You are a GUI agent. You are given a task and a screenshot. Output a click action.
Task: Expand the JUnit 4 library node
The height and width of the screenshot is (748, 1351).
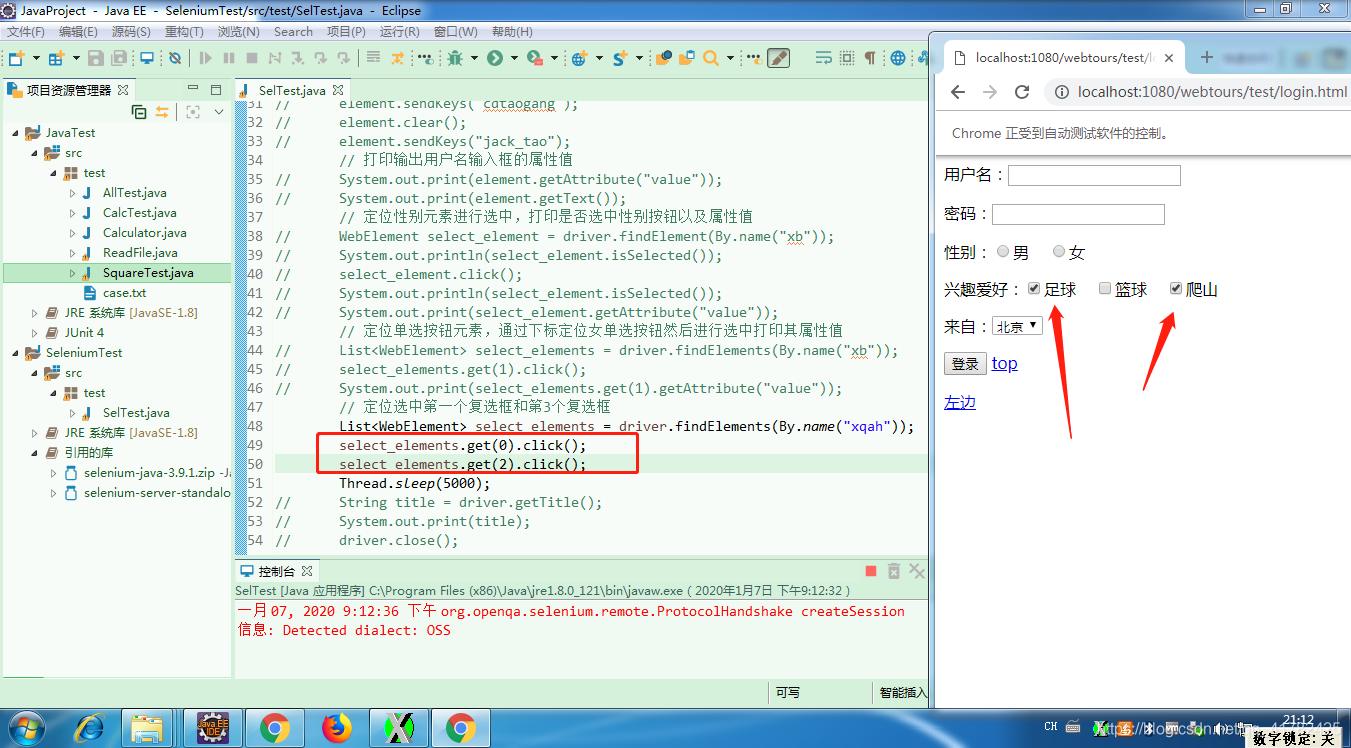pyautogui.click(x=35, y=333)
